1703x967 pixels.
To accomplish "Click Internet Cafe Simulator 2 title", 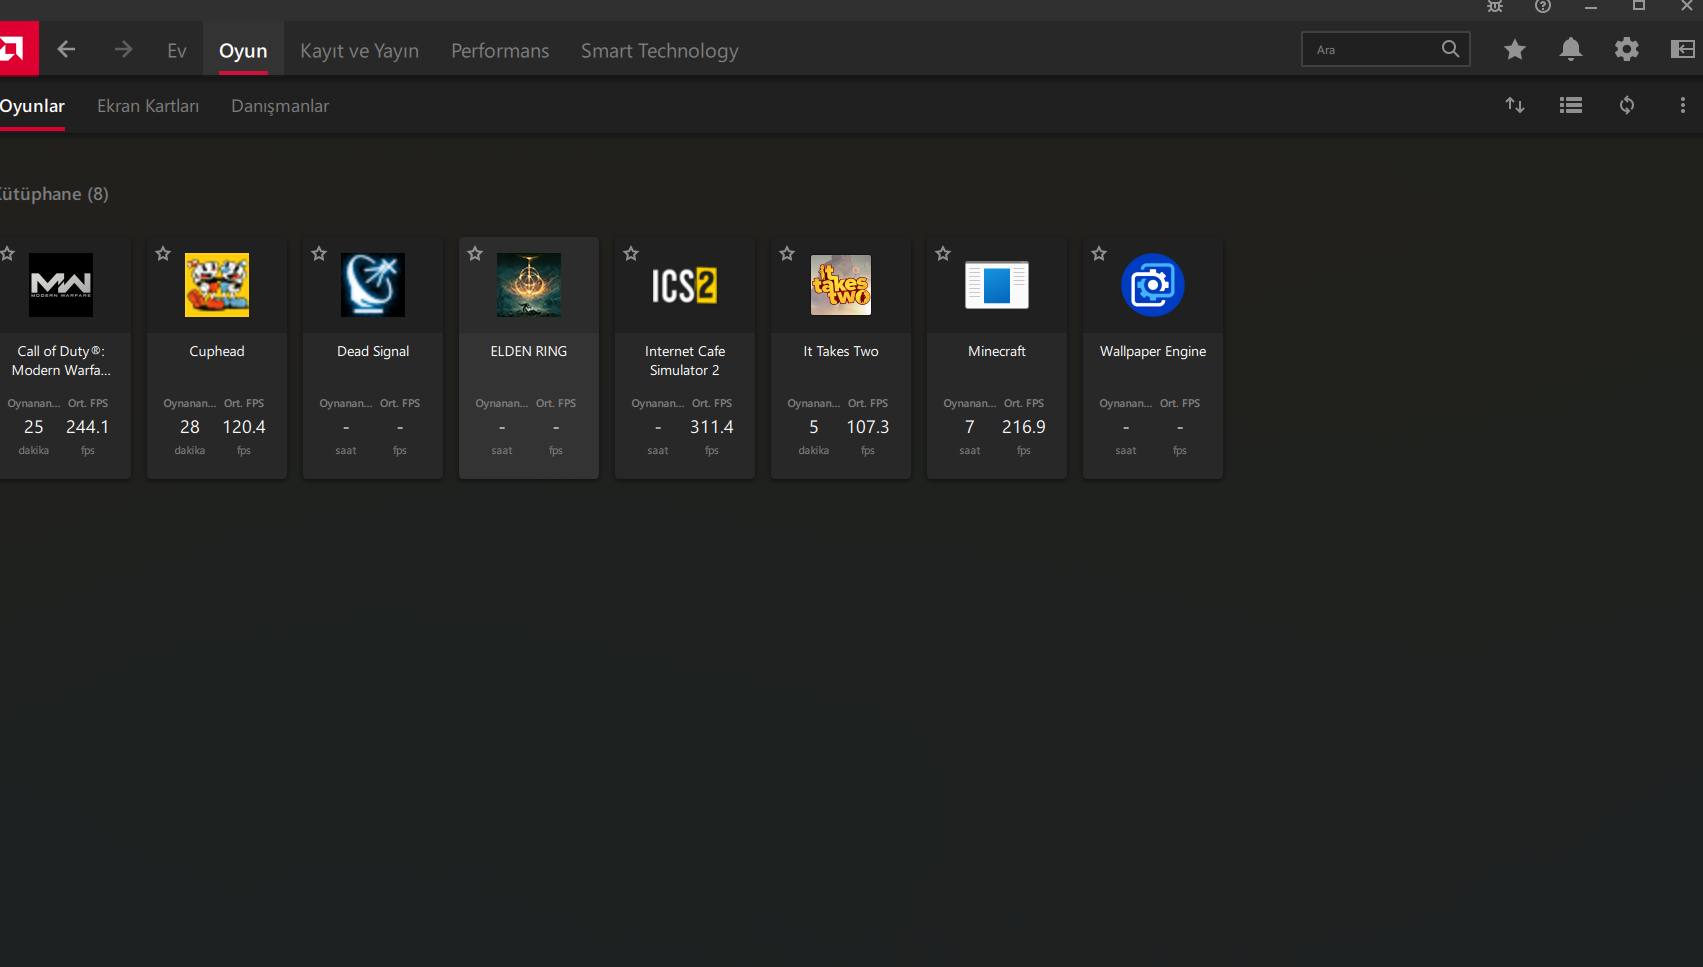I will coord(685,361).
